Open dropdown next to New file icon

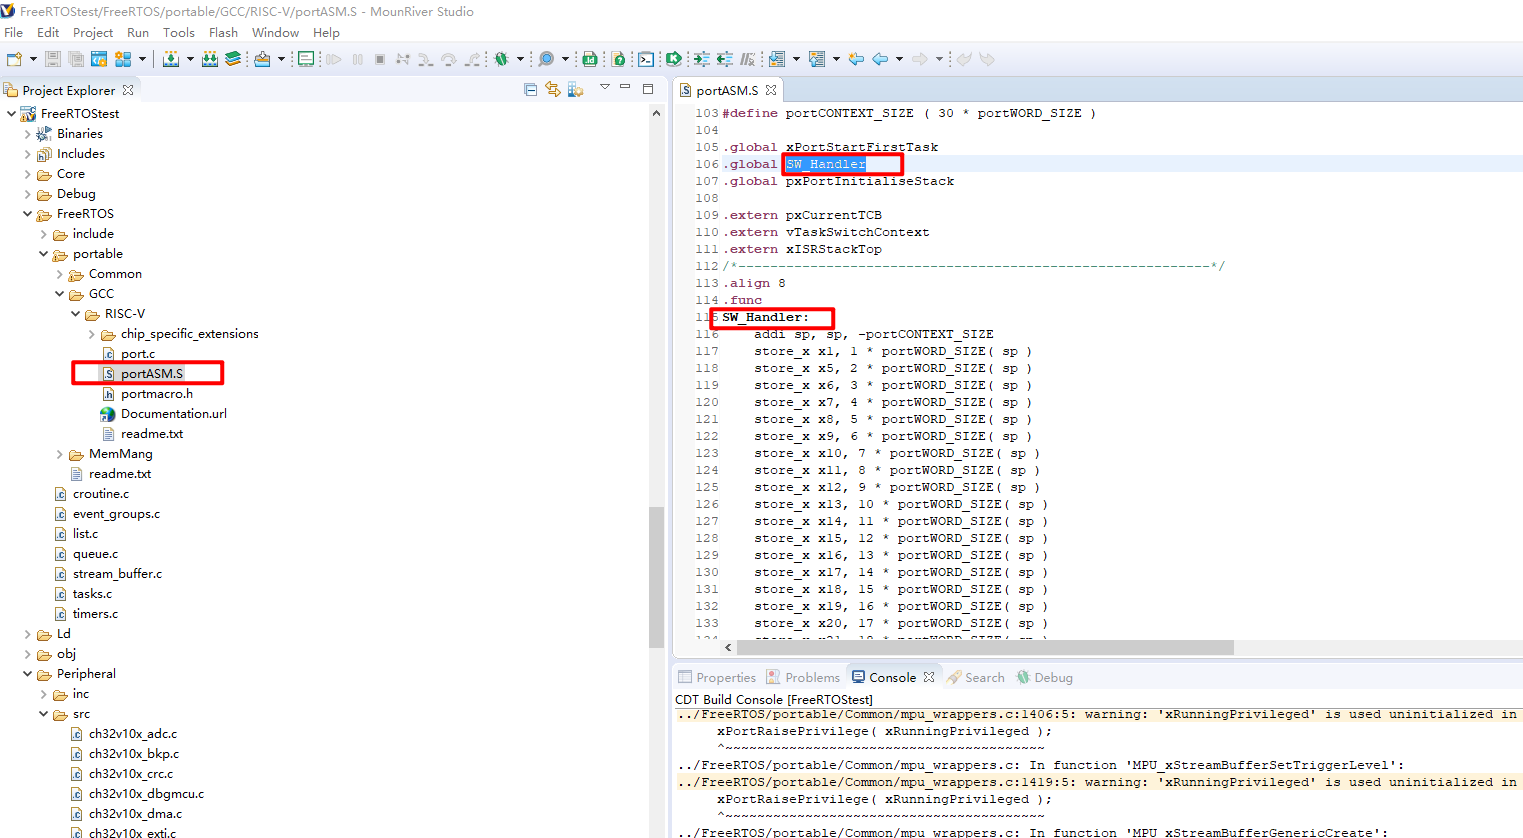pyautogui.click(x=33, y=59)
